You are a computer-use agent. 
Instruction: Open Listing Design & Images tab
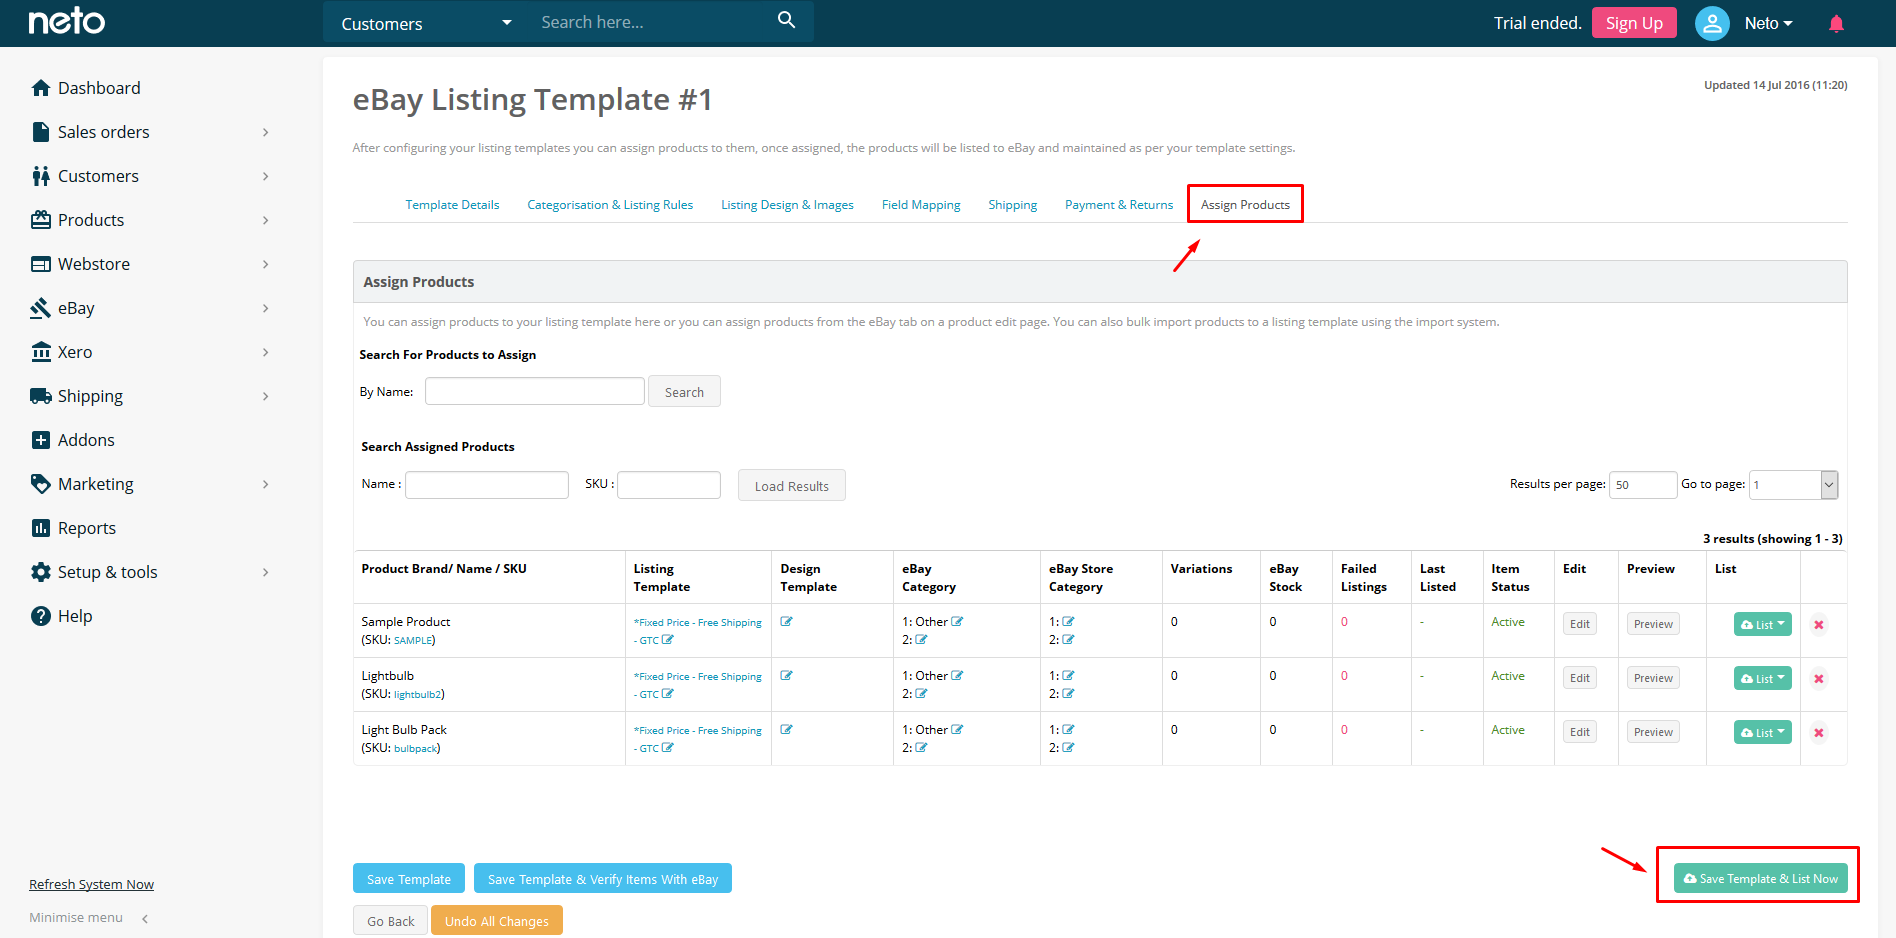787,205
